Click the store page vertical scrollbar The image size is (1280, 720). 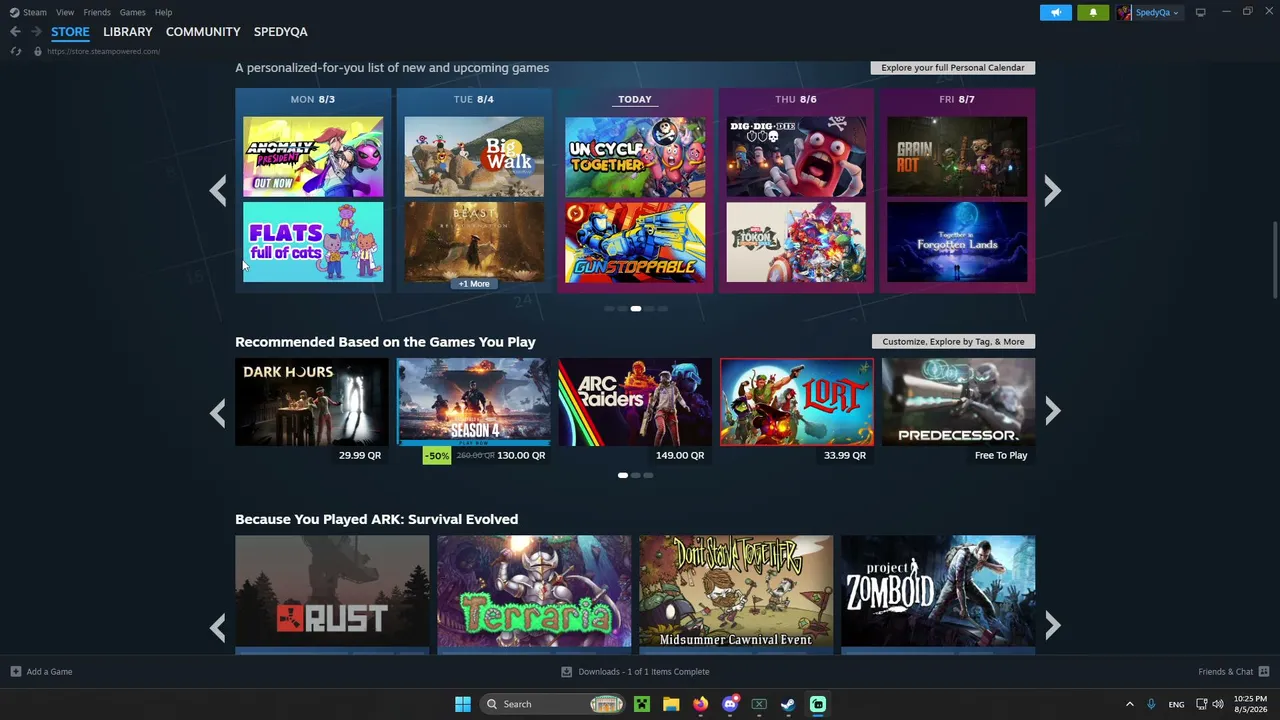pos(1274,260)
